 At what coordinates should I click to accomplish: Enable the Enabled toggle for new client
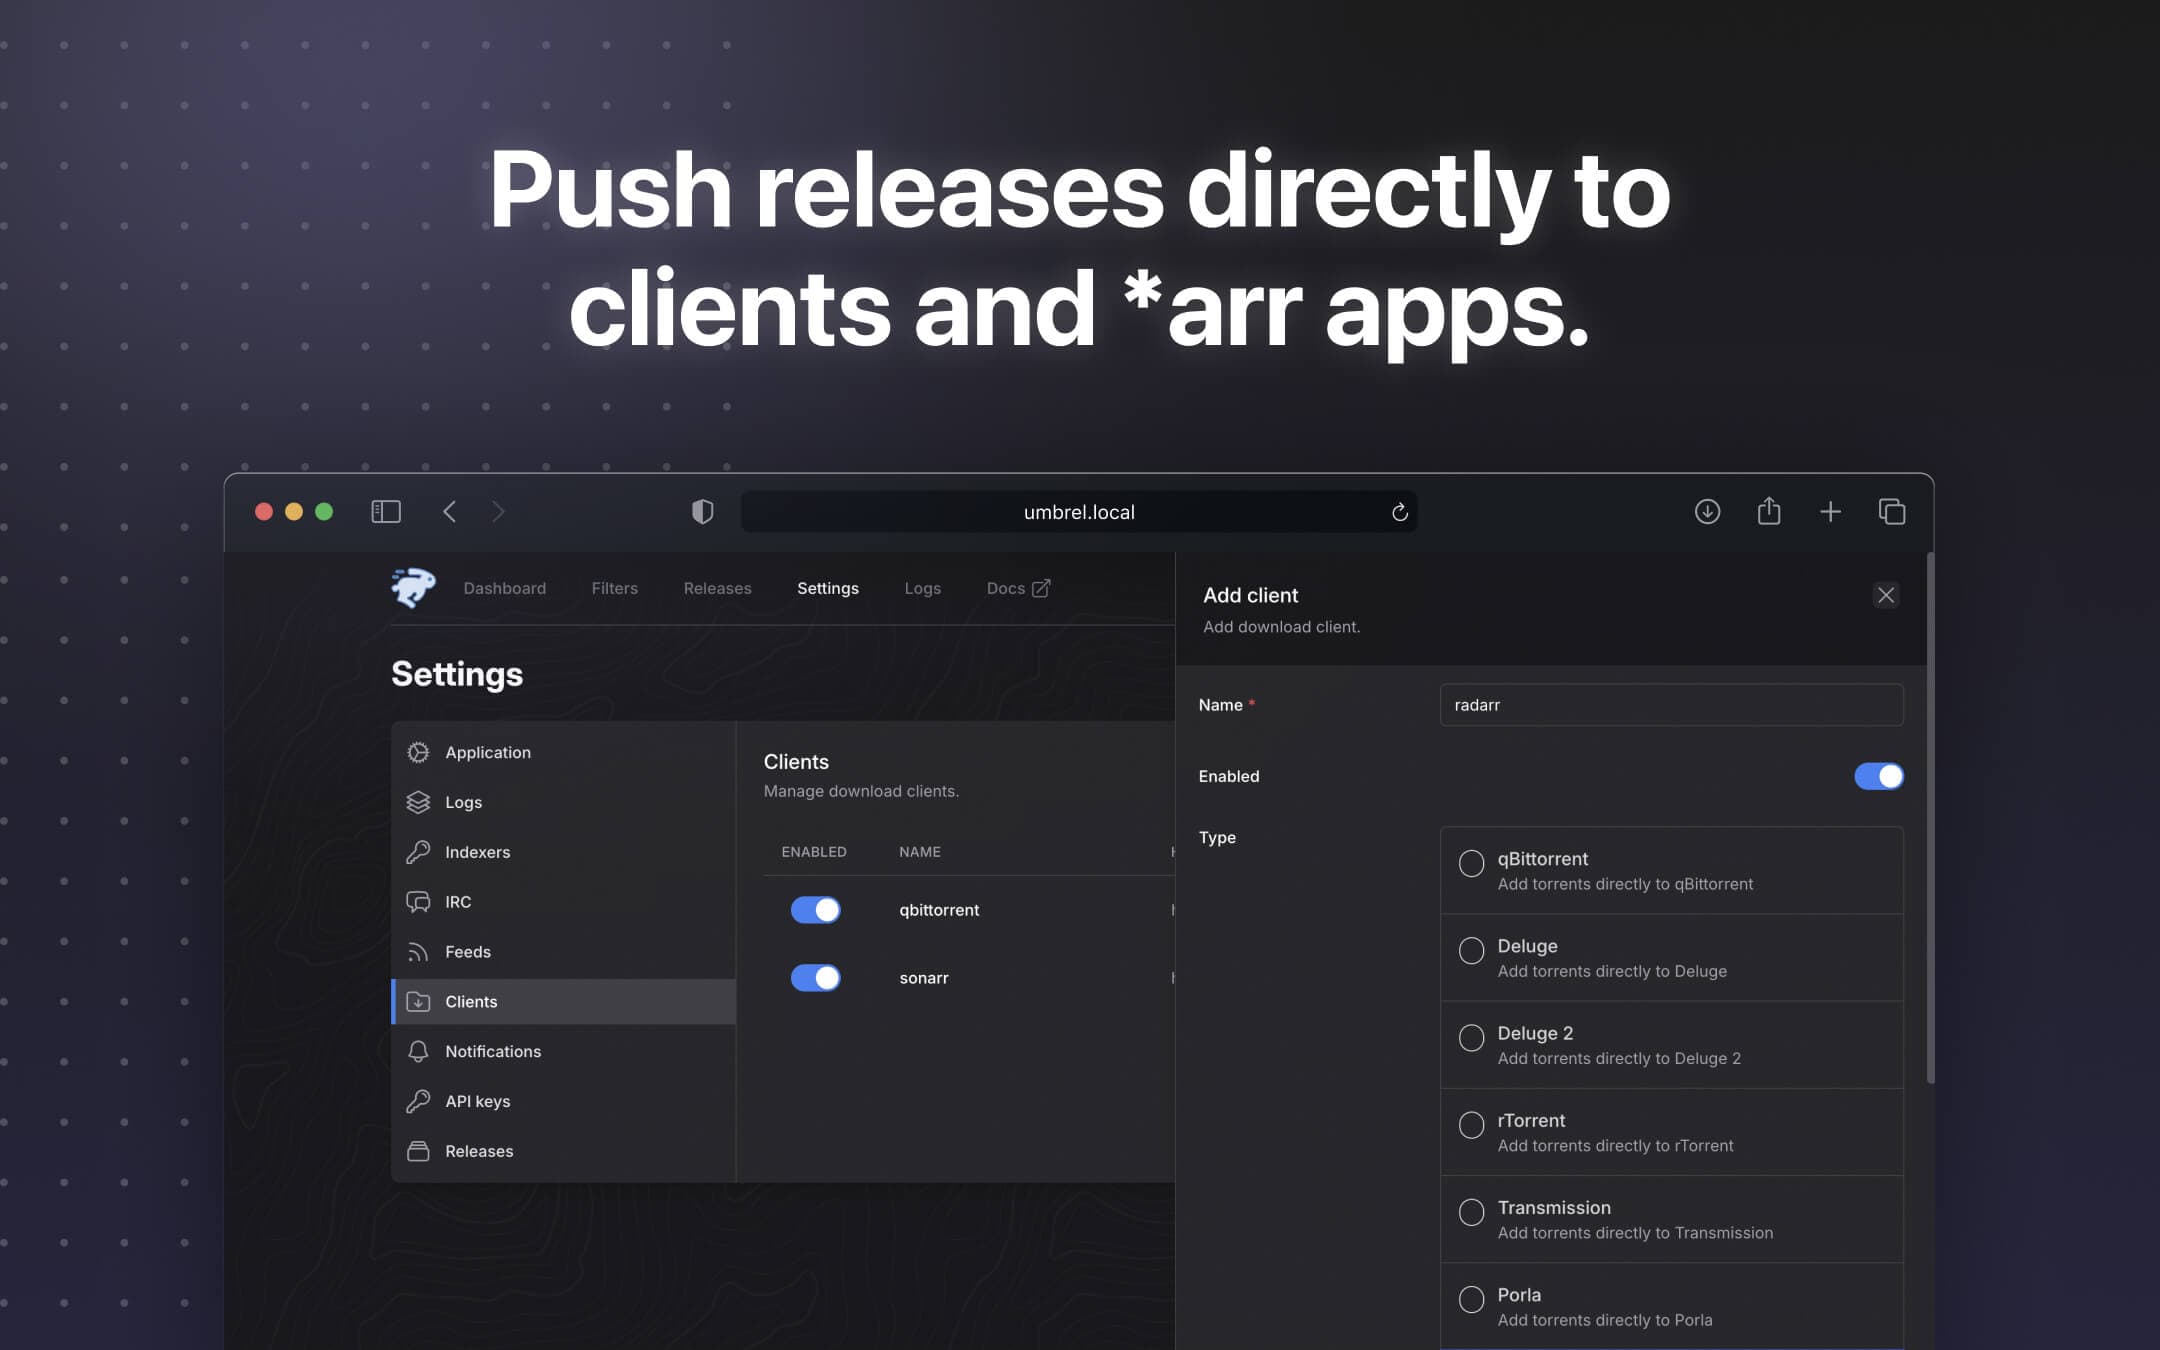pos(1879,776)
